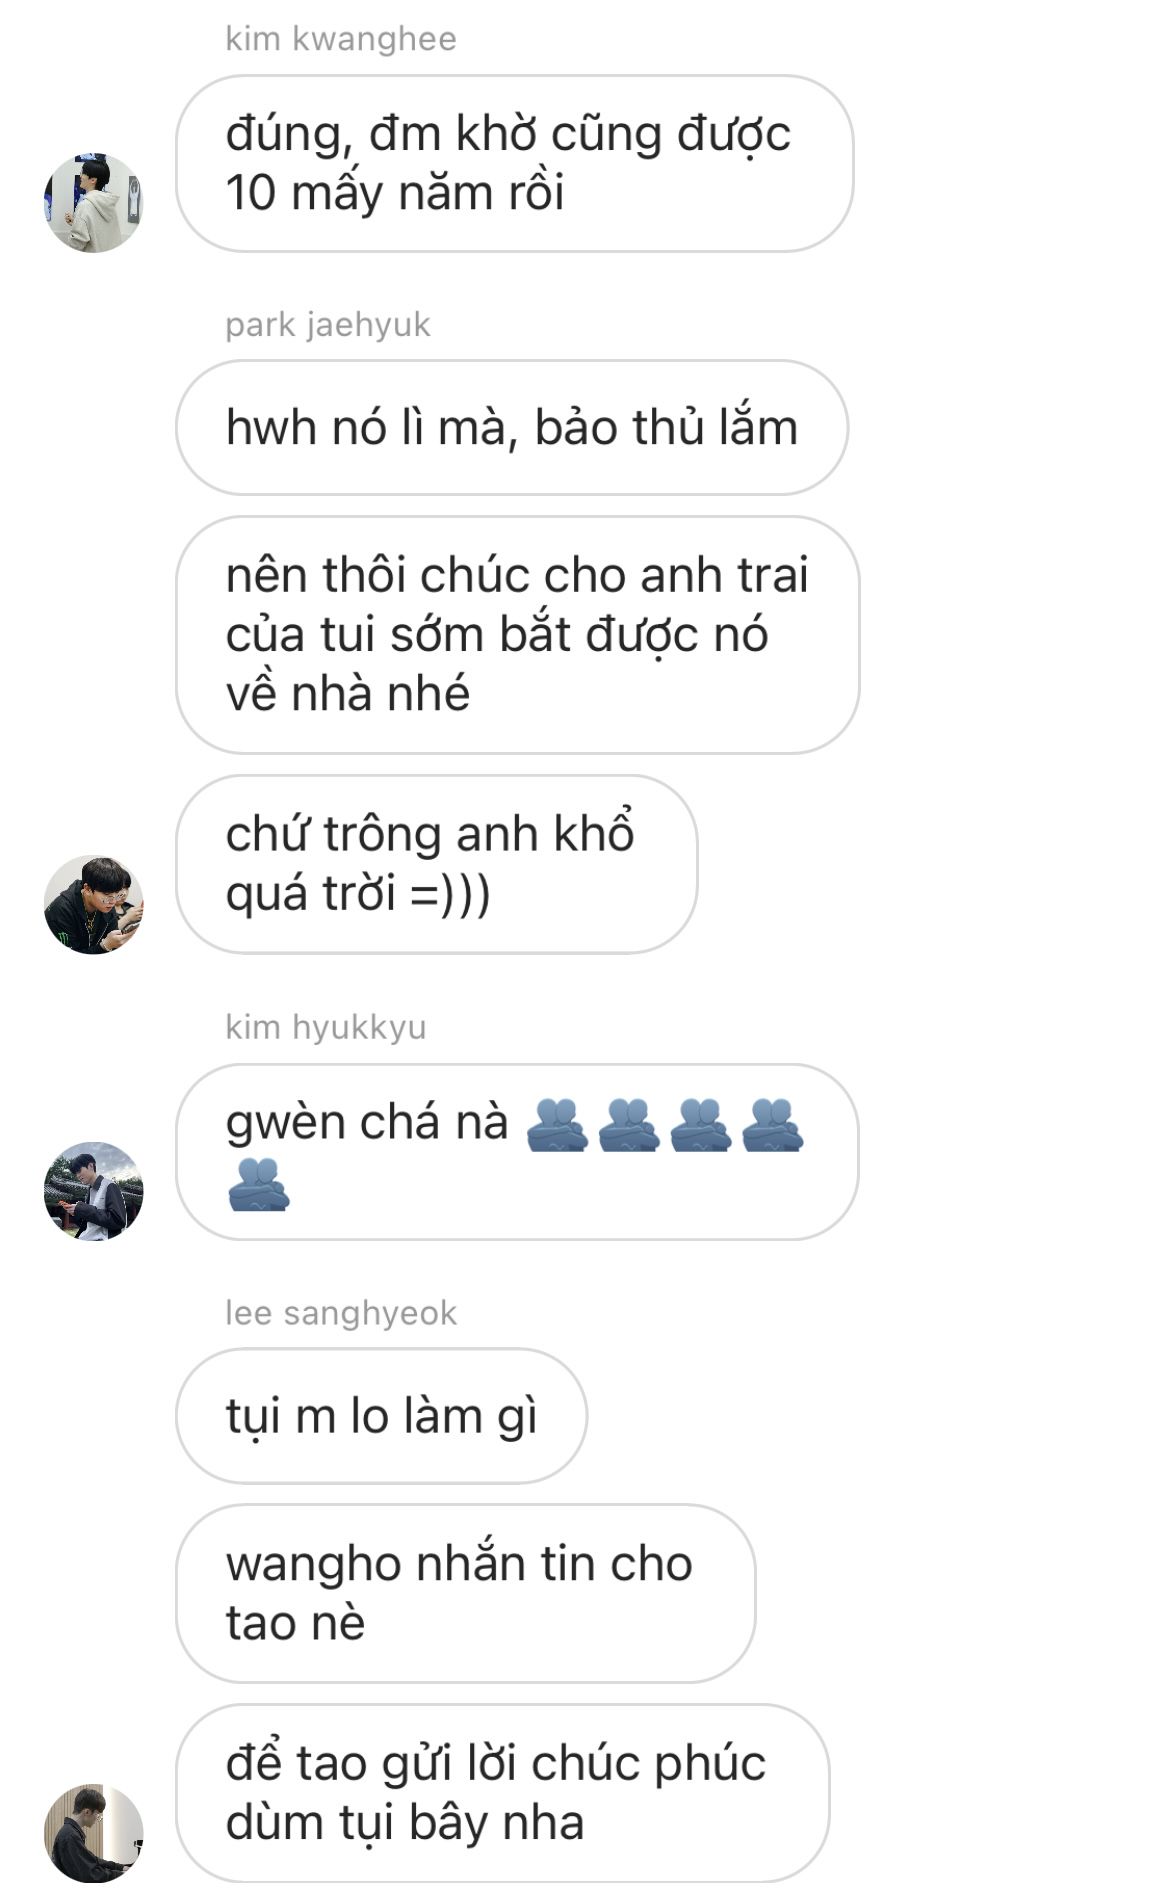1170x1891 pixels.
Task: Open kim hyukkyu's profile avatar
Action: pyautogui.click(x=94, y=1192)
